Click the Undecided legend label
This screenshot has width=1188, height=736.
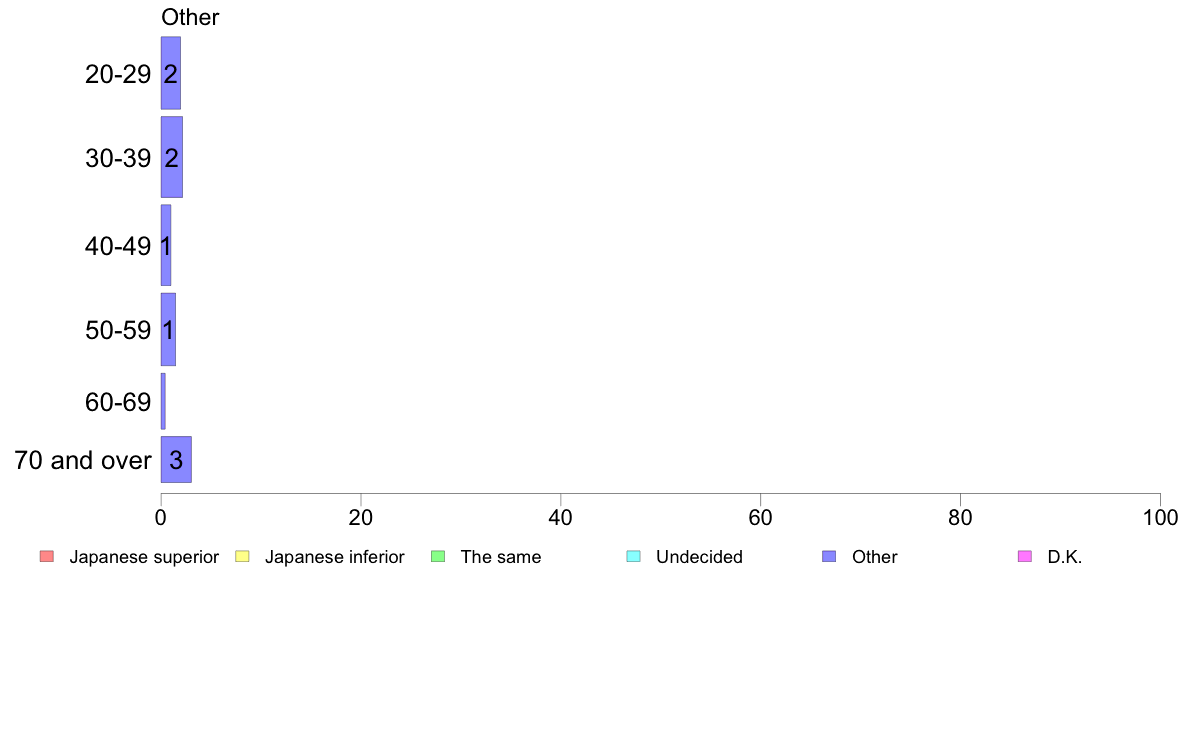699,557
